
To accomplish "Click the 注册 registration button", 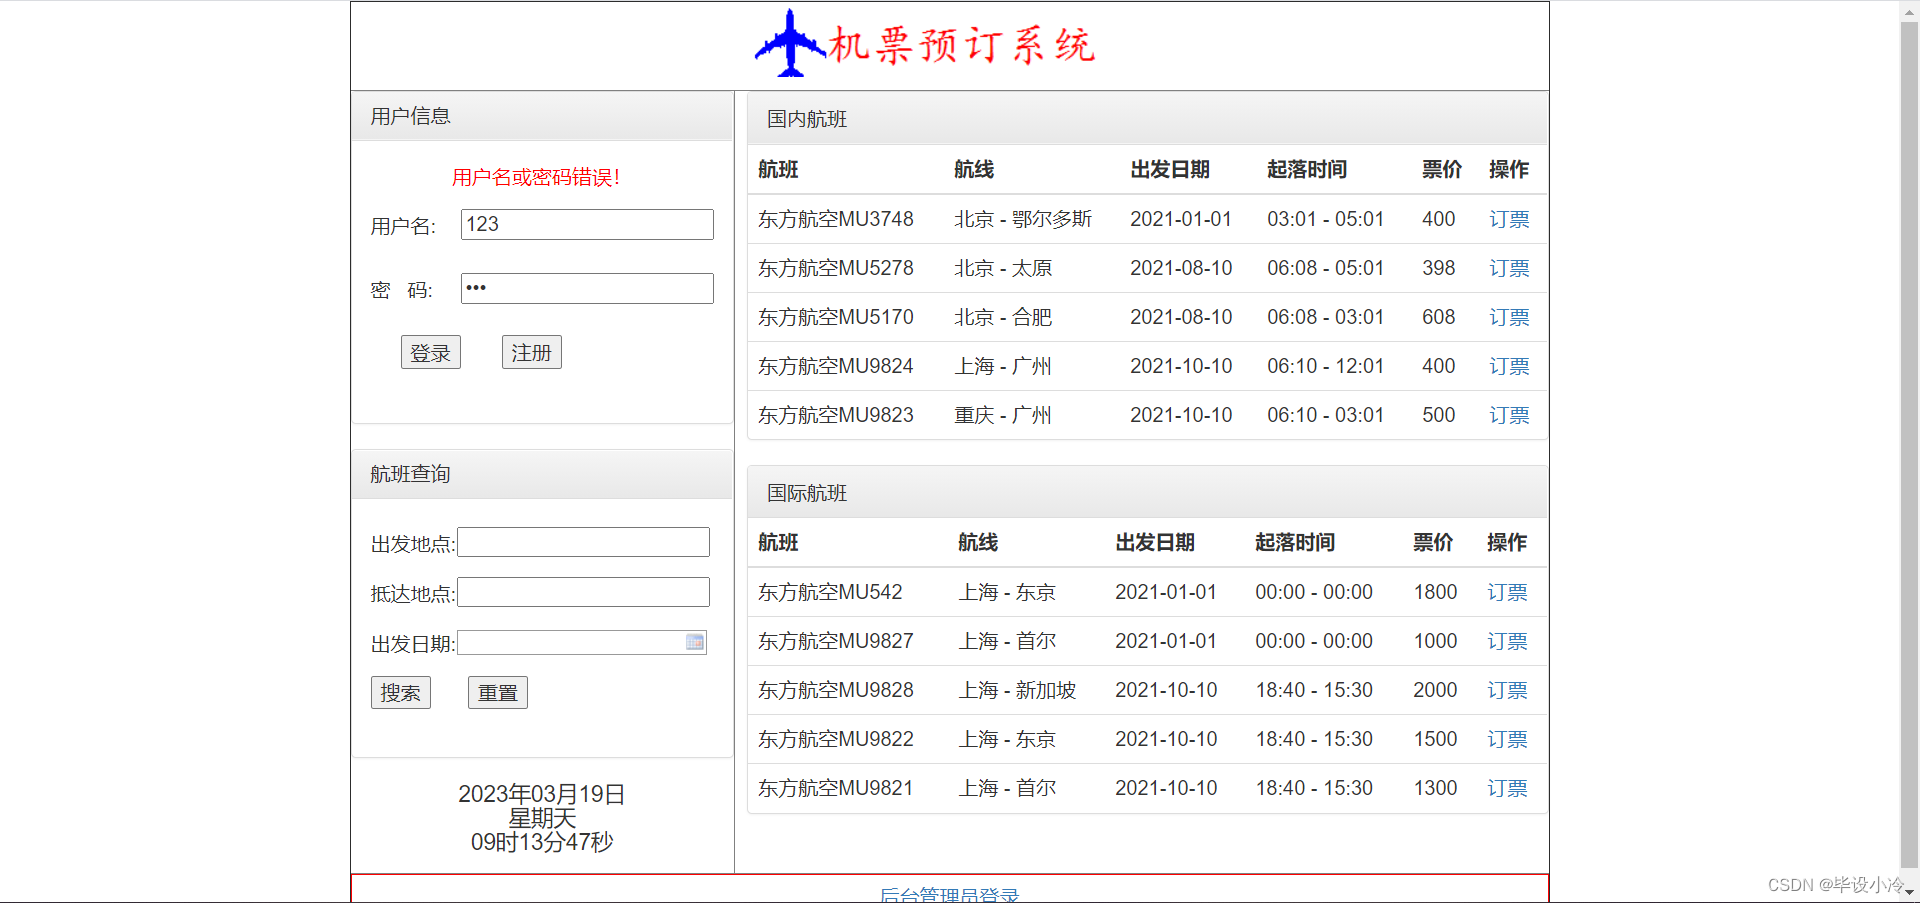I will pyautogui.click(x=531, y=351).
